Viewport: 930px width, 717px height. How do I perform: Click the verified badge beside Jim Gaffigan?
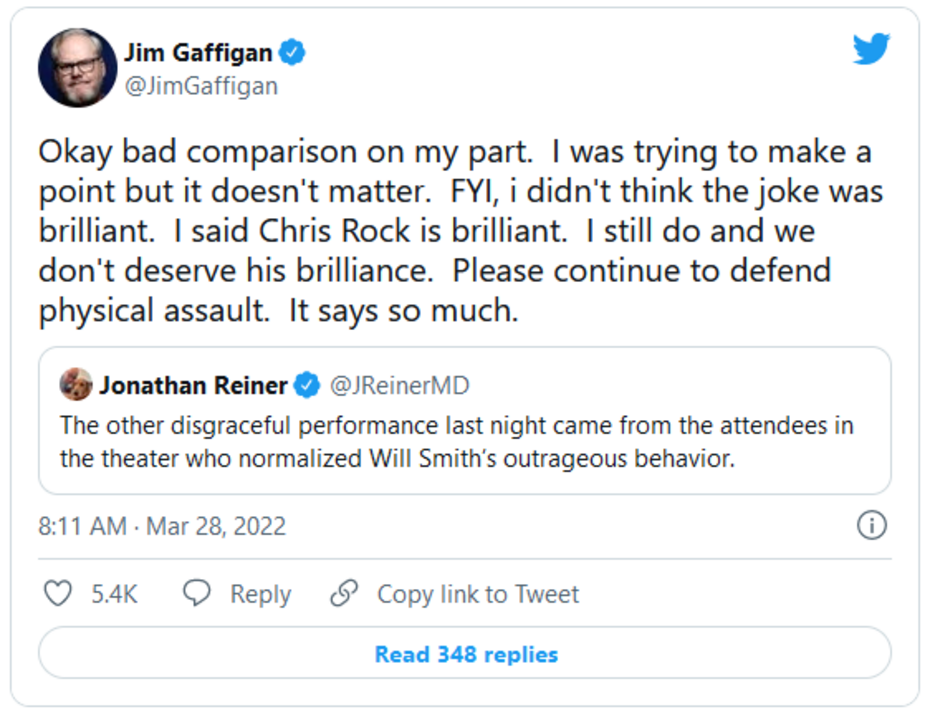(x=292, y=53)
